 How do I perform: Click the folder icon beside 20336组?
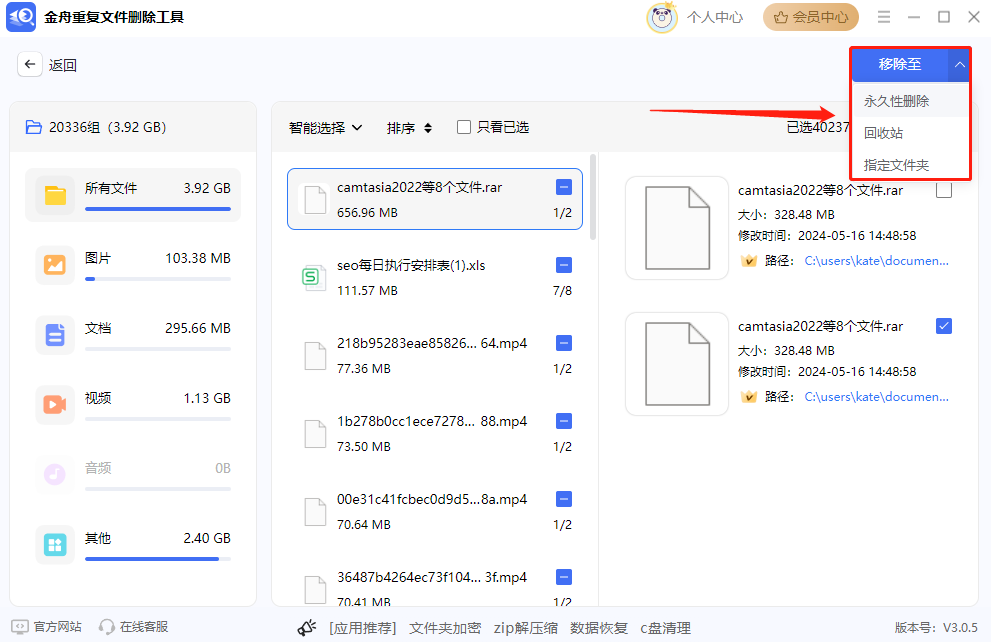click(33, 128)
